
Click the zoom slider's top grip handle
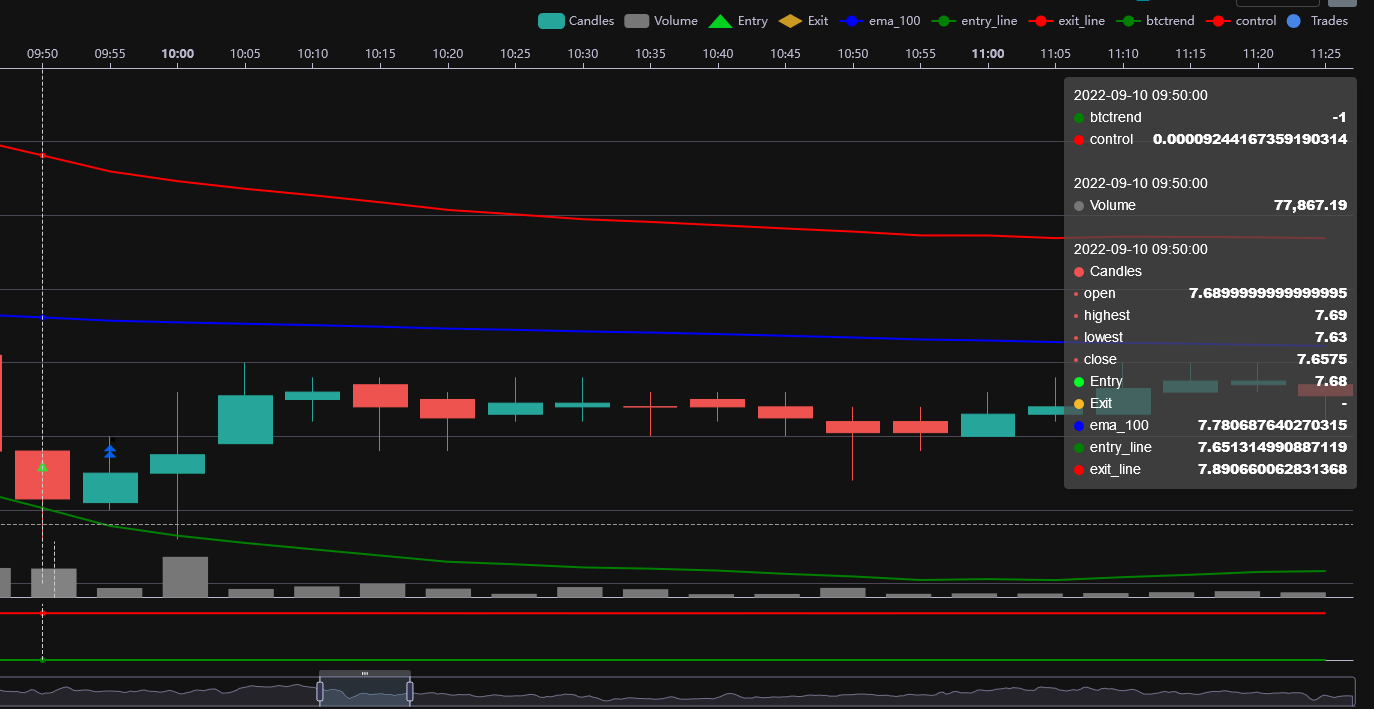click(x=365, y=674)
